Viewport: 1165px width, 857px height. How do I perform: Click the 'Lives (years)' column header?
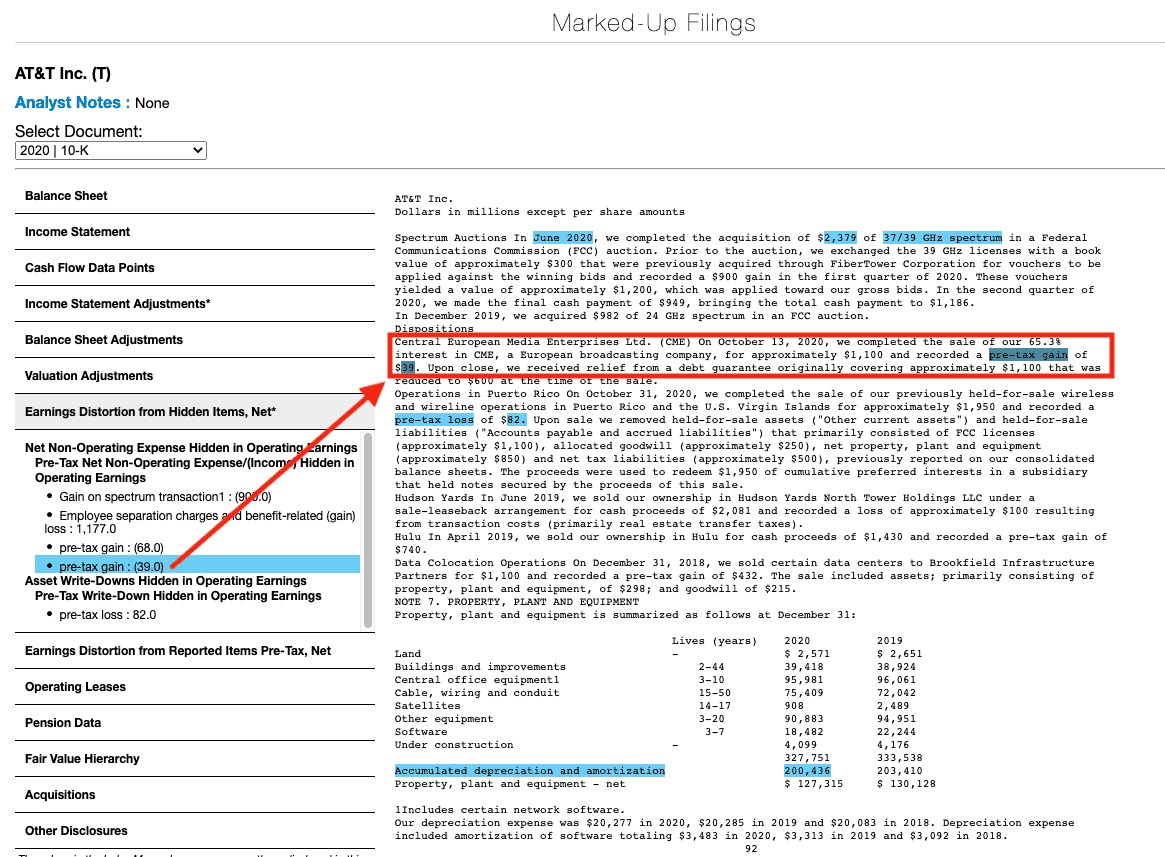(715, 641)
